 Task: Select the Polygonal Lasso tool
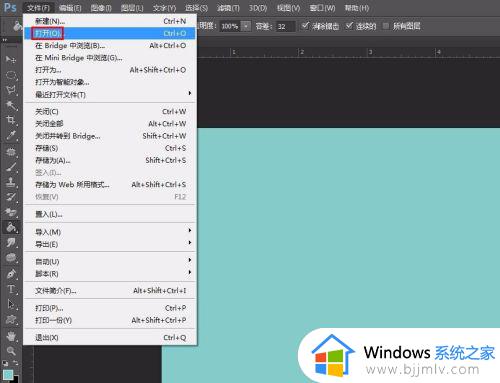pyautogui.click(x=11, y=90)
